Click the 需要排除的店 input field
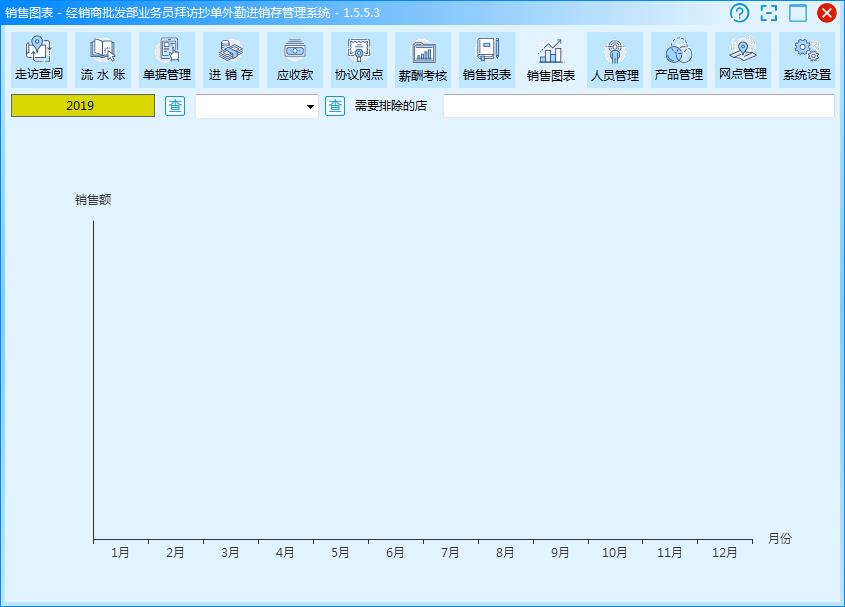Image resolution: width=845 pixels, height=607 pixels. 639,106
